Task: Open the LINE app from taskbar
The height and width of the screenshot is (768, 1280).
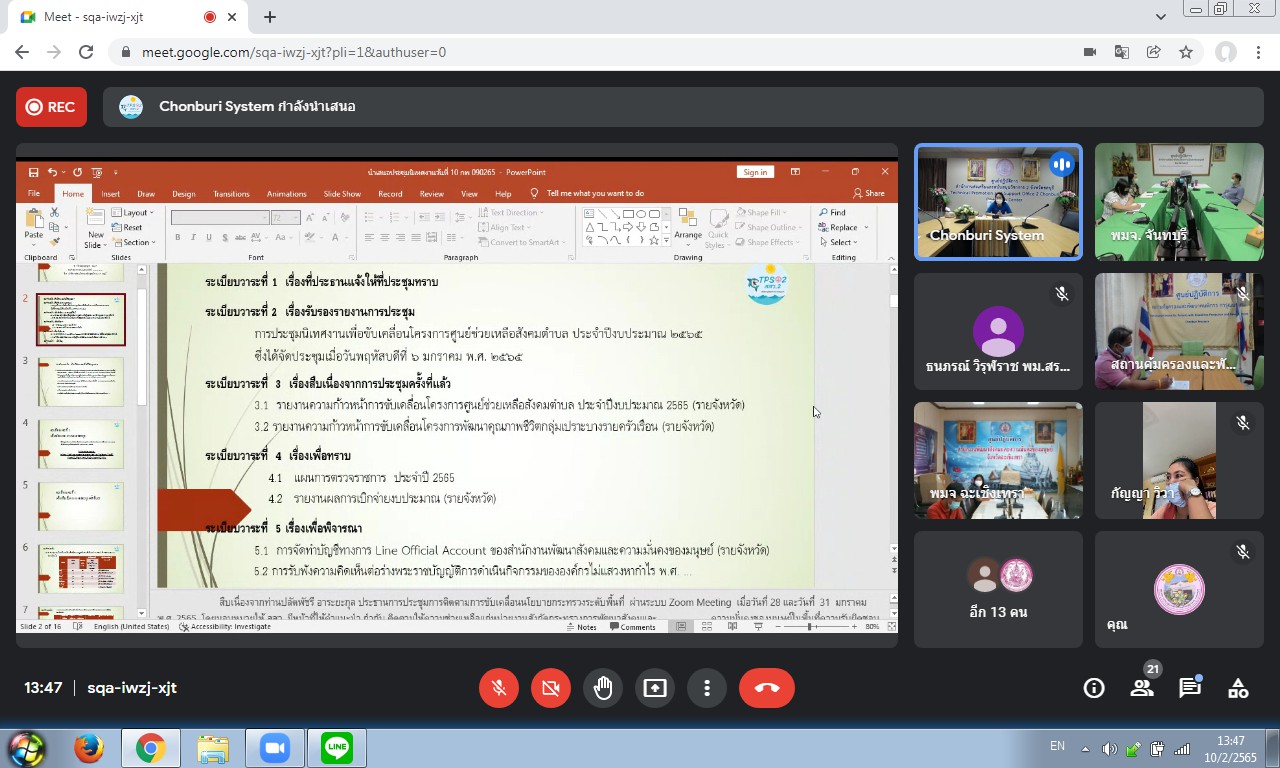Action: click(x=336, y=748)
